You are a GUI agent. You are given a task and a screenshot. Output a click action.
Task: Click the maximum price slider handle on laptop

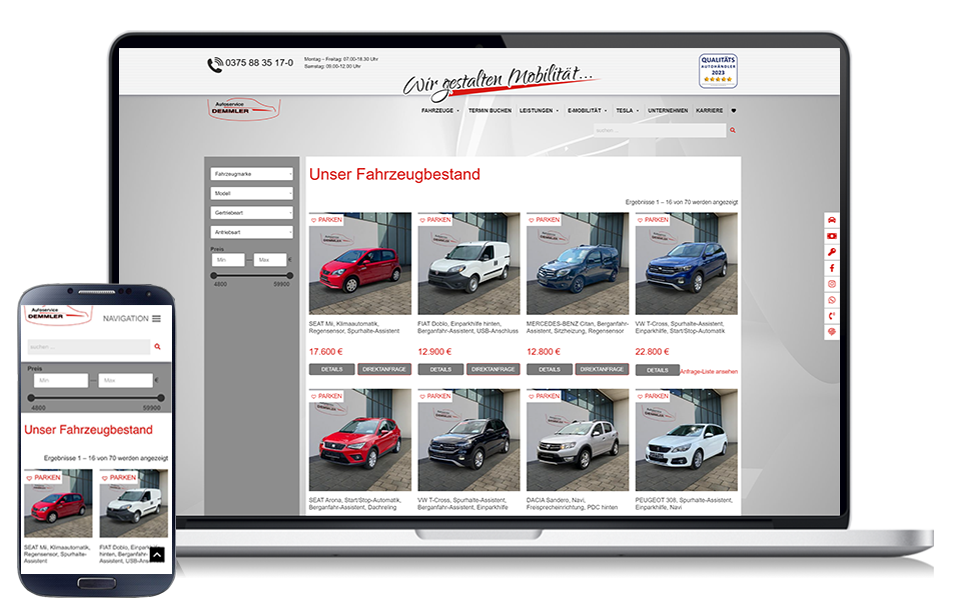coord(290,276)
